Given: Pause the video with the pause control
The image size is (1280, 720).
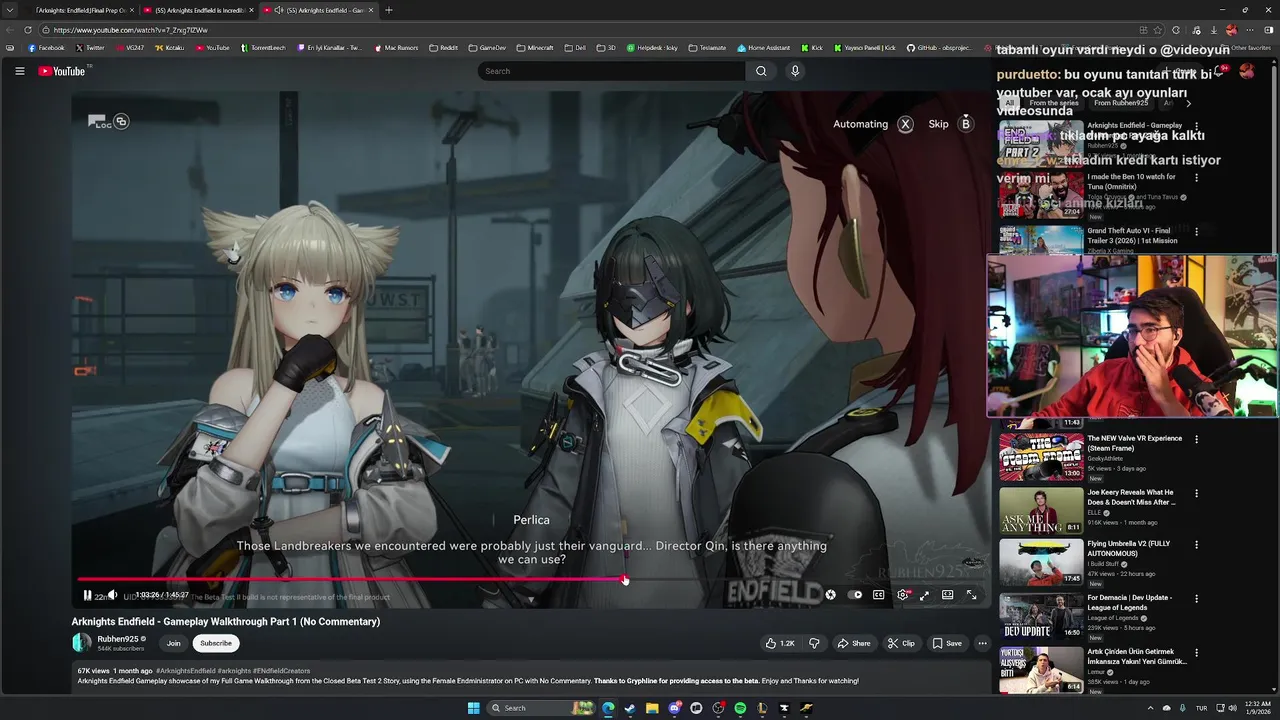Looking at the screenshot, I should click(x=87, y=595).
